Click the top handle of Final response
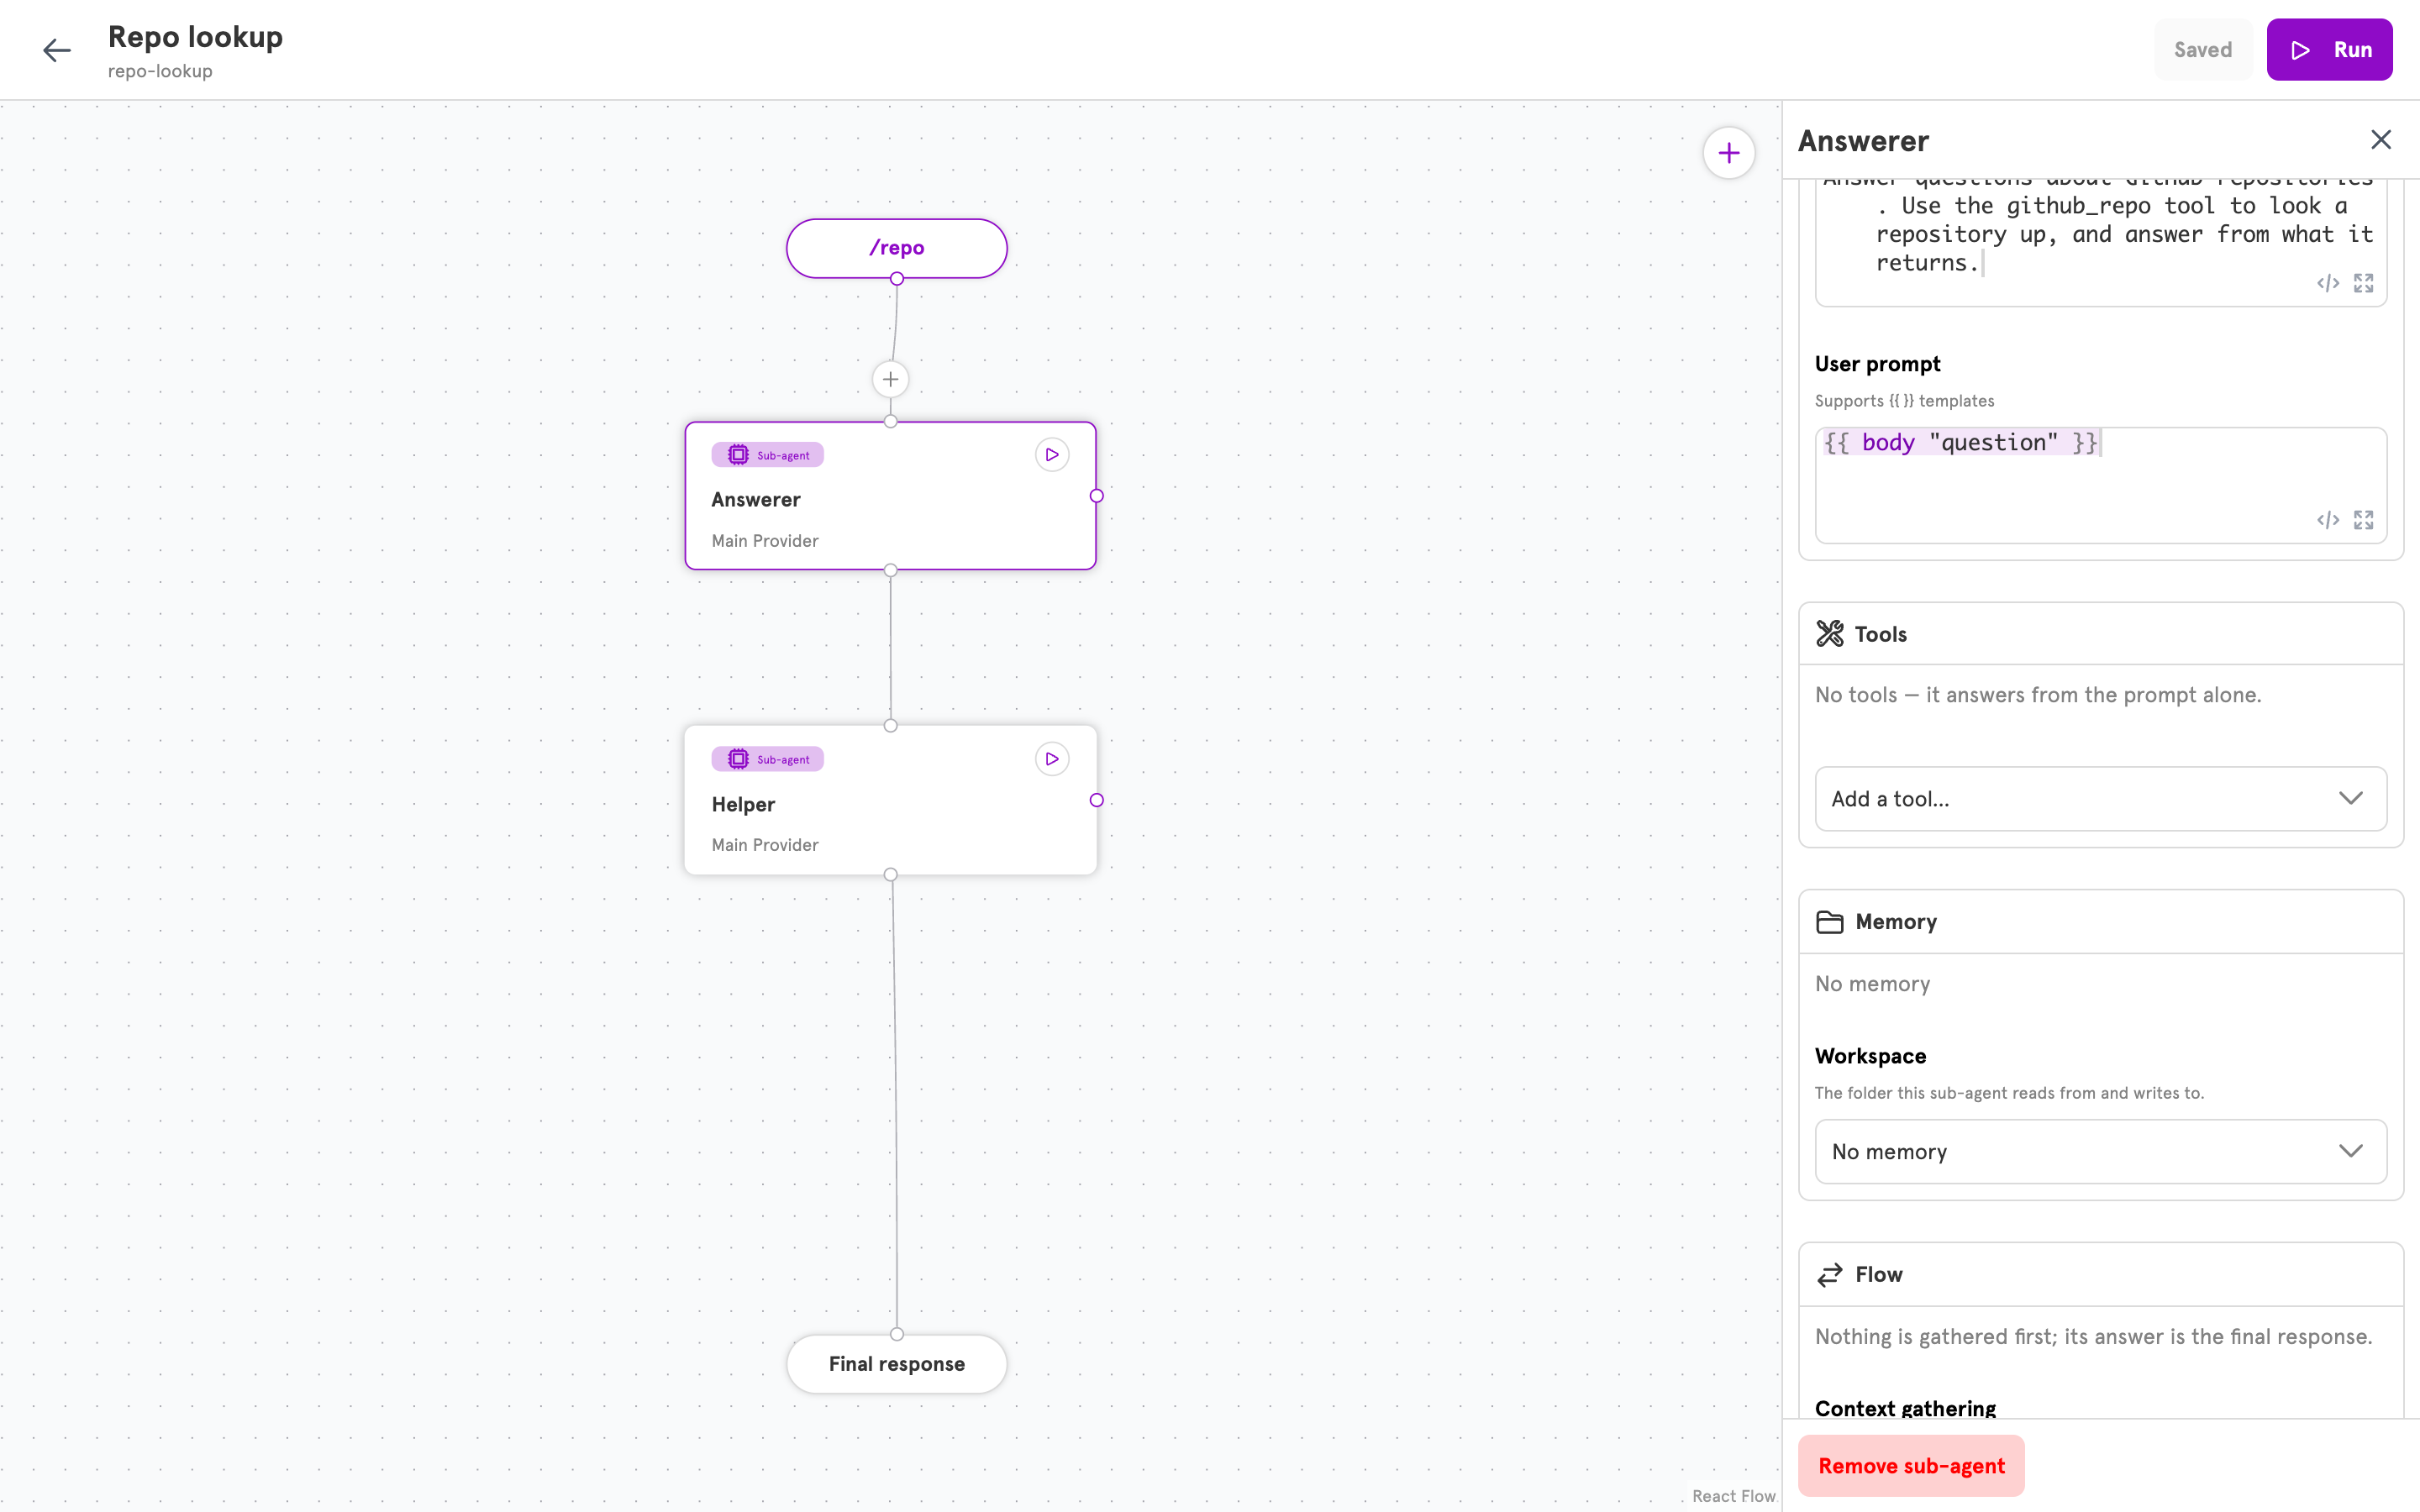 tap(897, 1334)
